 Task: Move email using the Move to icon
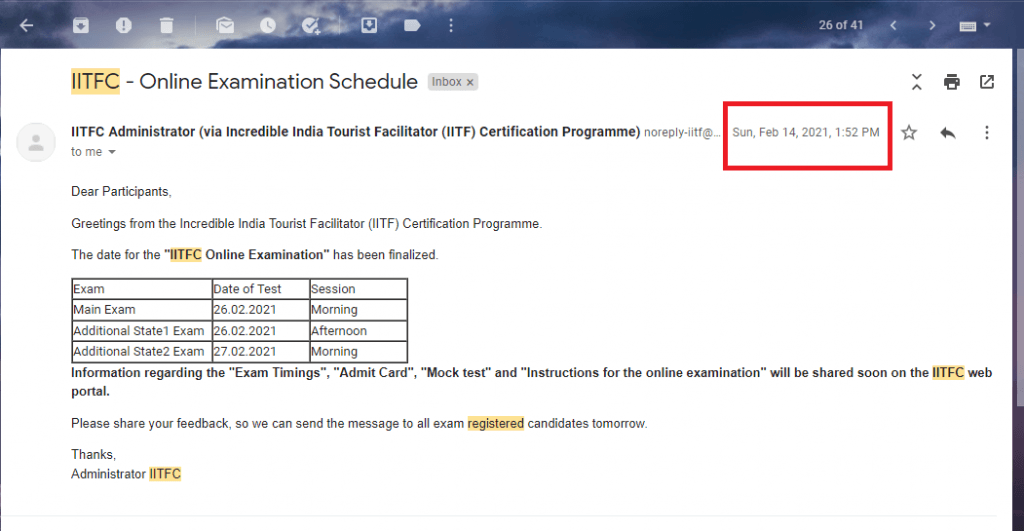(369, 25)
